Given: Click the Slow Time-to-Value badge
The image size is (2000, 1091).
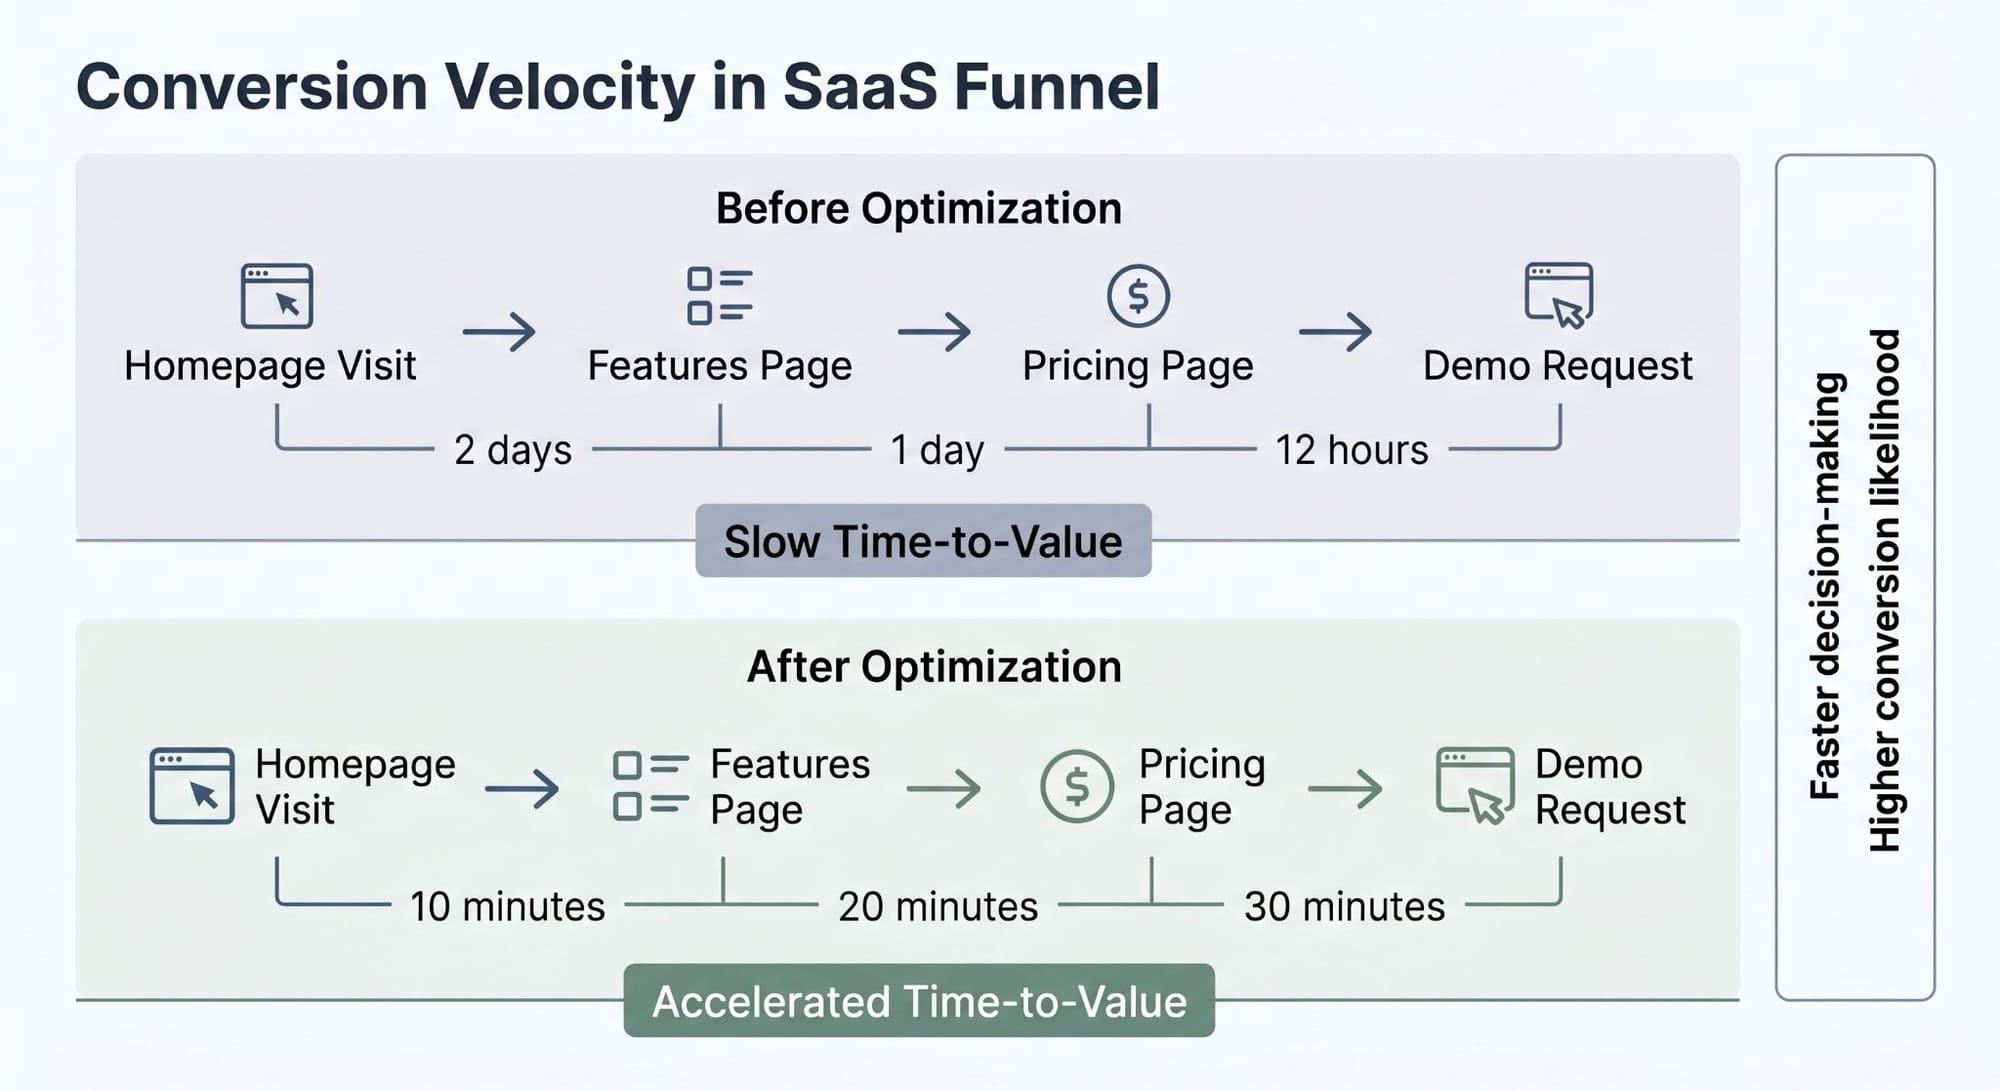Looking at the screenshot, I should point(923,541).
